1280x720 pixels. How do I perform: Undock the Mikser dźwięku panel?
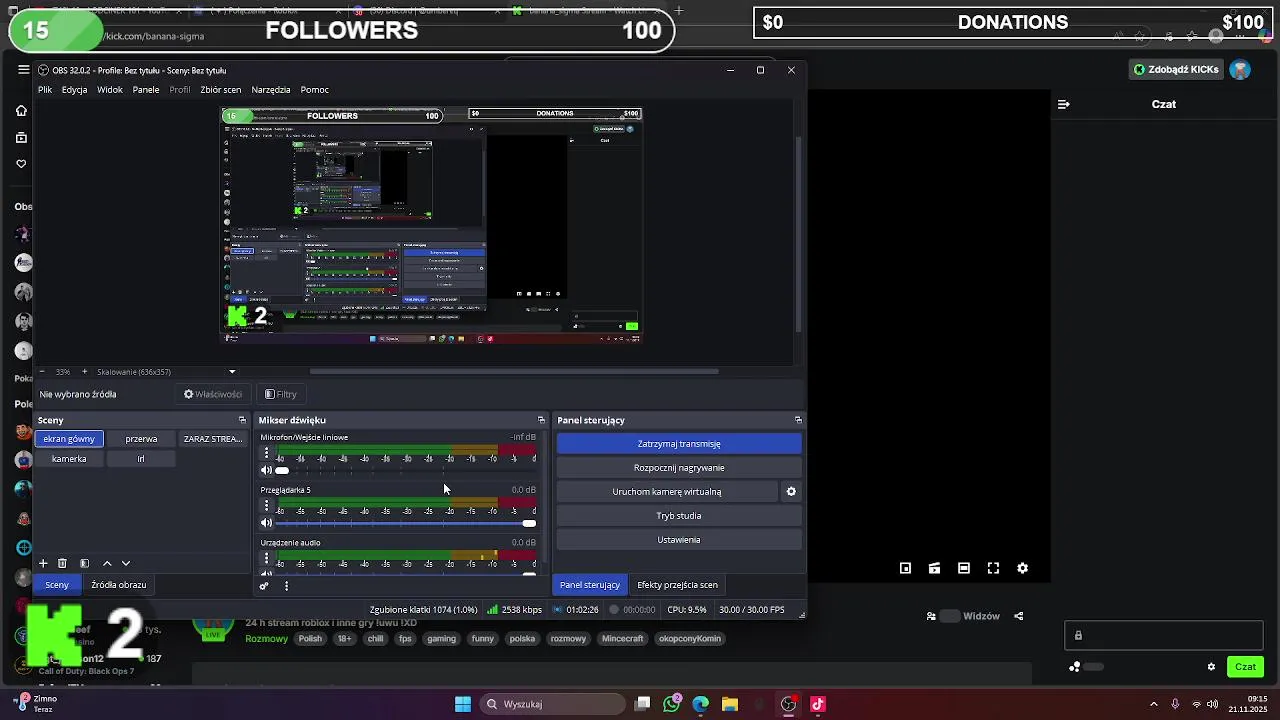click(x=541, y=420)
